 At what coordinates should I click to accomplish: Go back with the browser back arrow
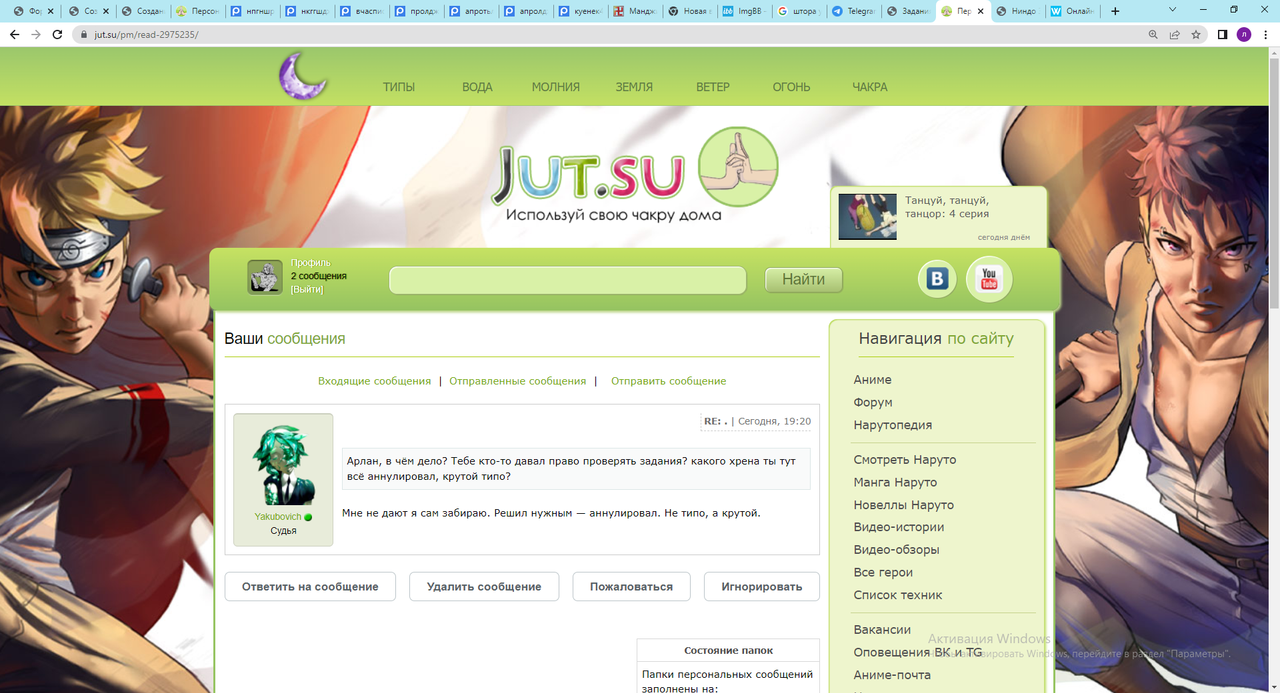click(x=14, y=34)
